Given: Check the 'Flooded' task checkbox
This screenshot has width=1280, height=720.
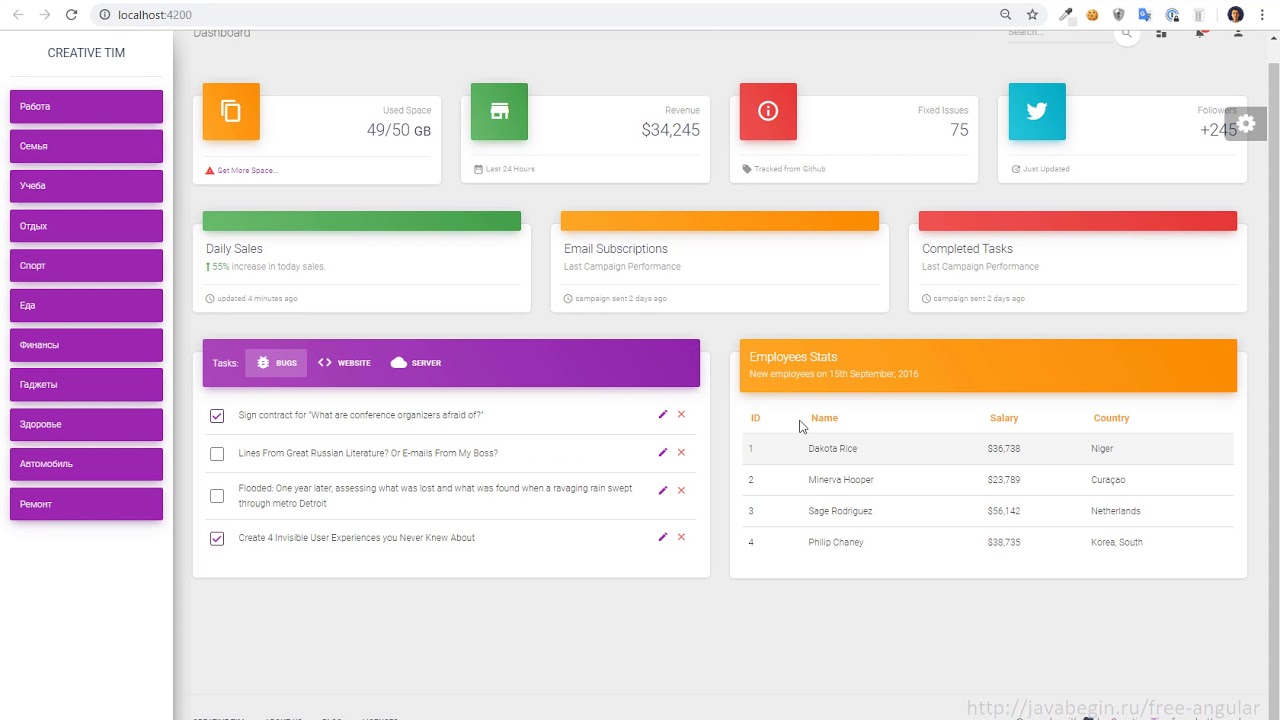Looking at the screenshot, I should (217, 496).
